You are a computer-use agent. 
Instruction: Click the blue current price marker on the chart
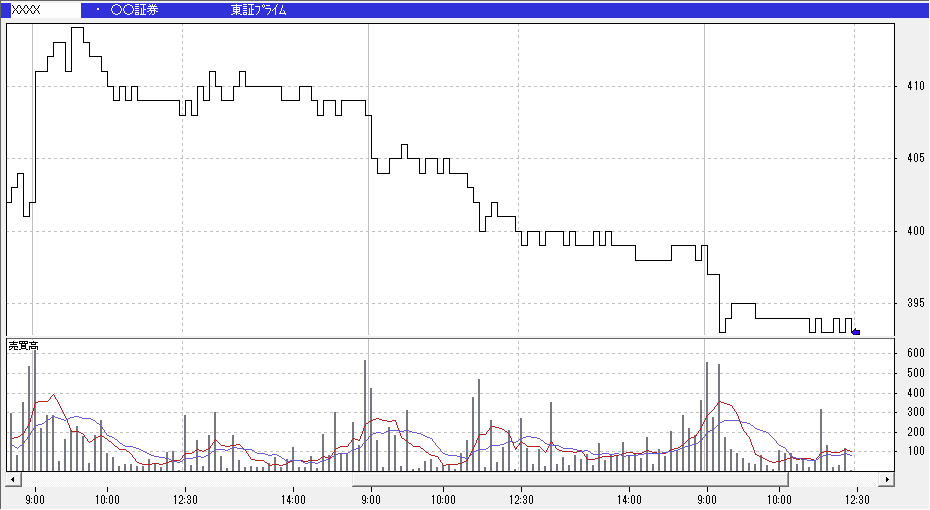856,332
